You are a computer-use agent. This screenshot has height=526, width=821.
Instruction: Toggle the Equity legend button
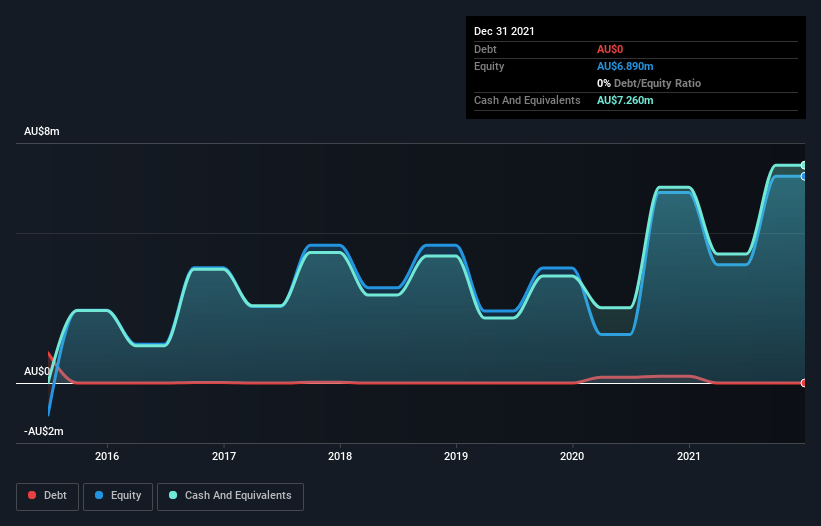tap(118, 496)
